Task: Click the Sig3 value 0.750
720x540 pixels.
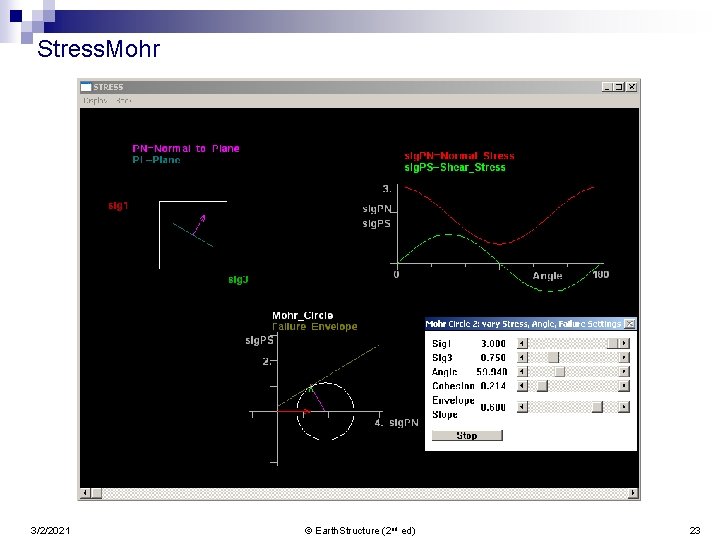Action: [x=493, y=358]
